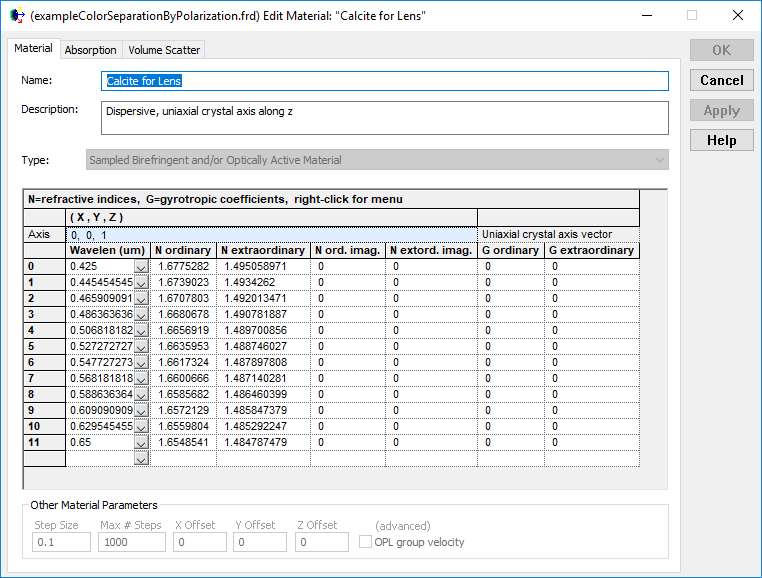Click the application icon in the title bar

(x=16, y=16)
